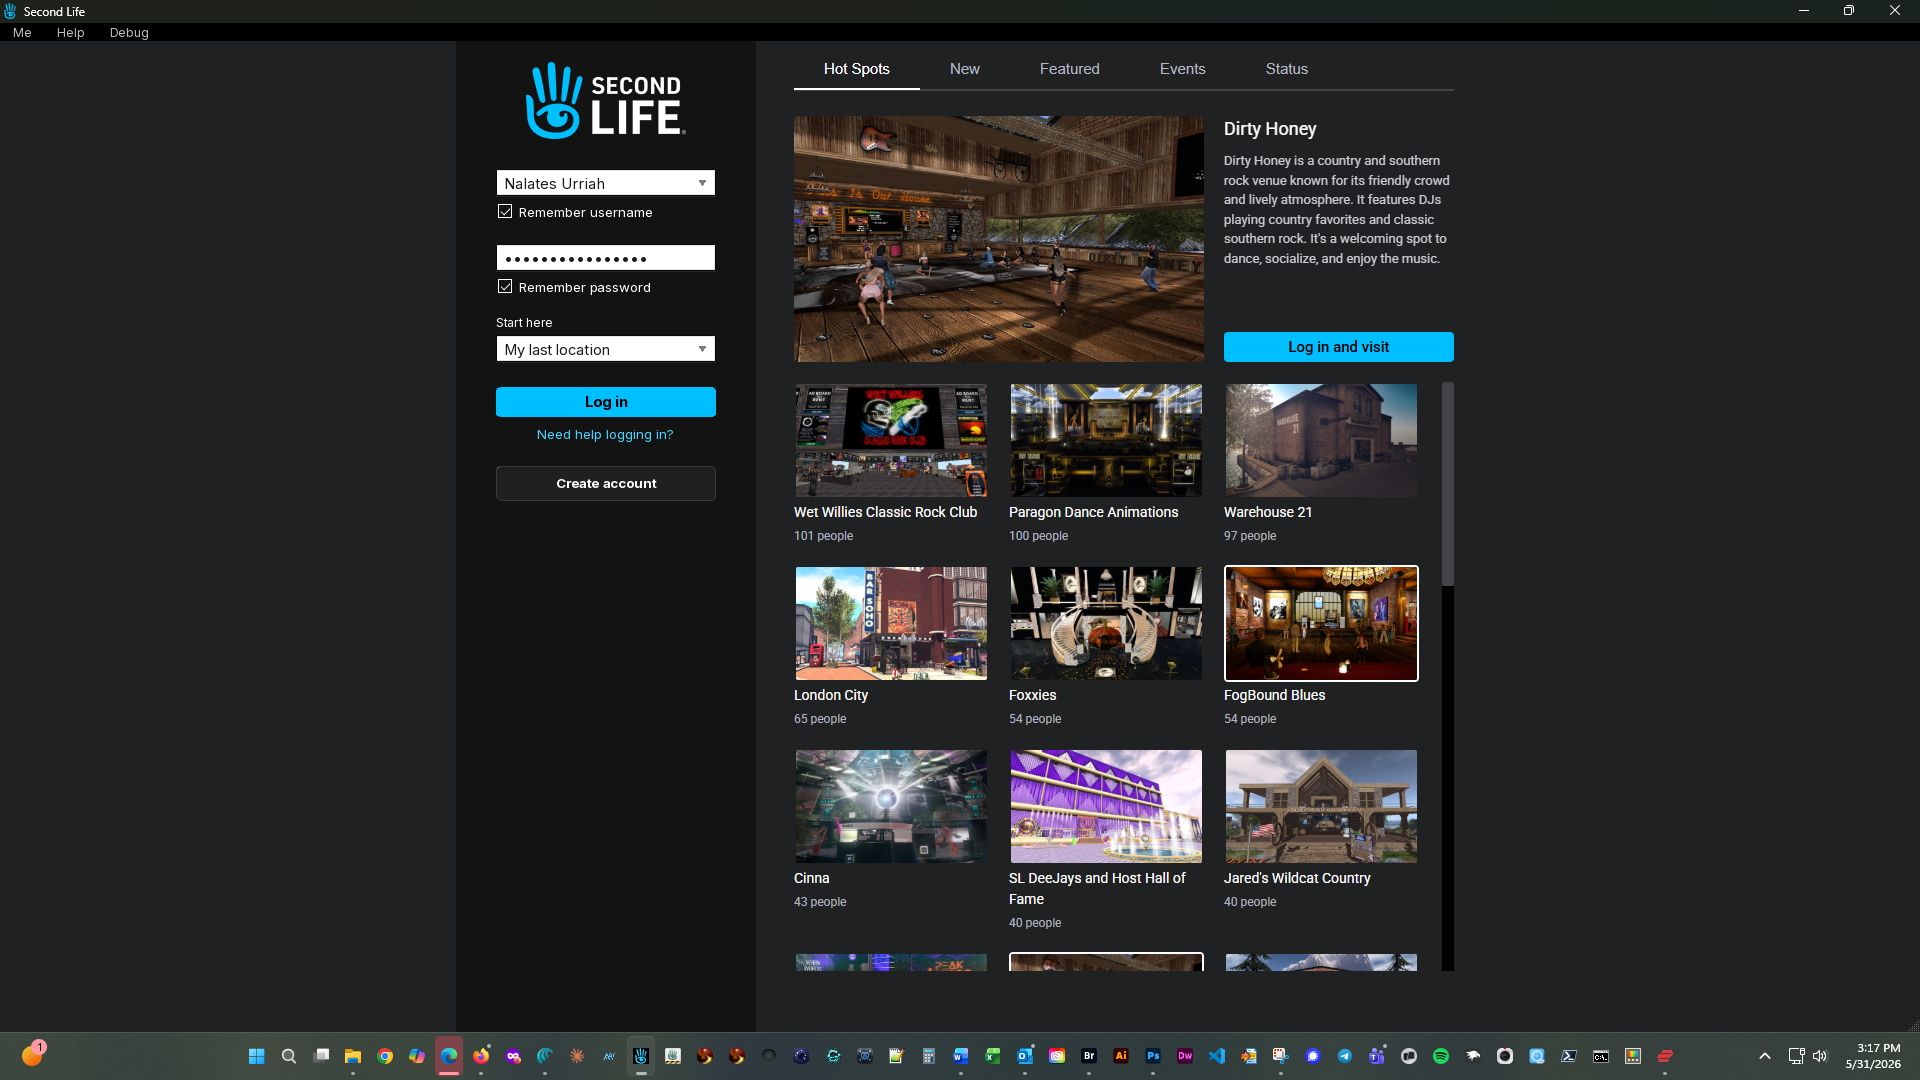Select the Paragon Dance Animations thumbnail
Screen dimensions: 1920x1080
point(1106,441)
